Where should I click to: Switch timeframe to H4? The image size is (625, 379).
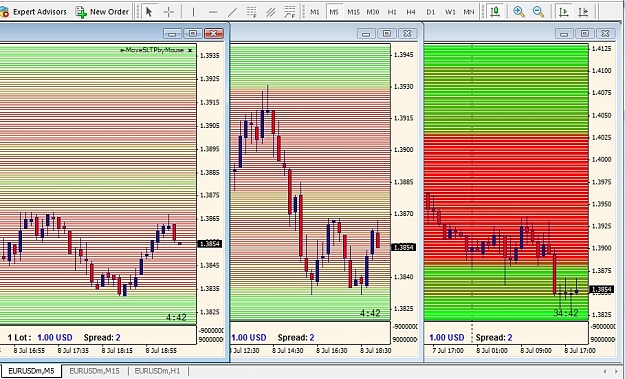coord(411,12)
